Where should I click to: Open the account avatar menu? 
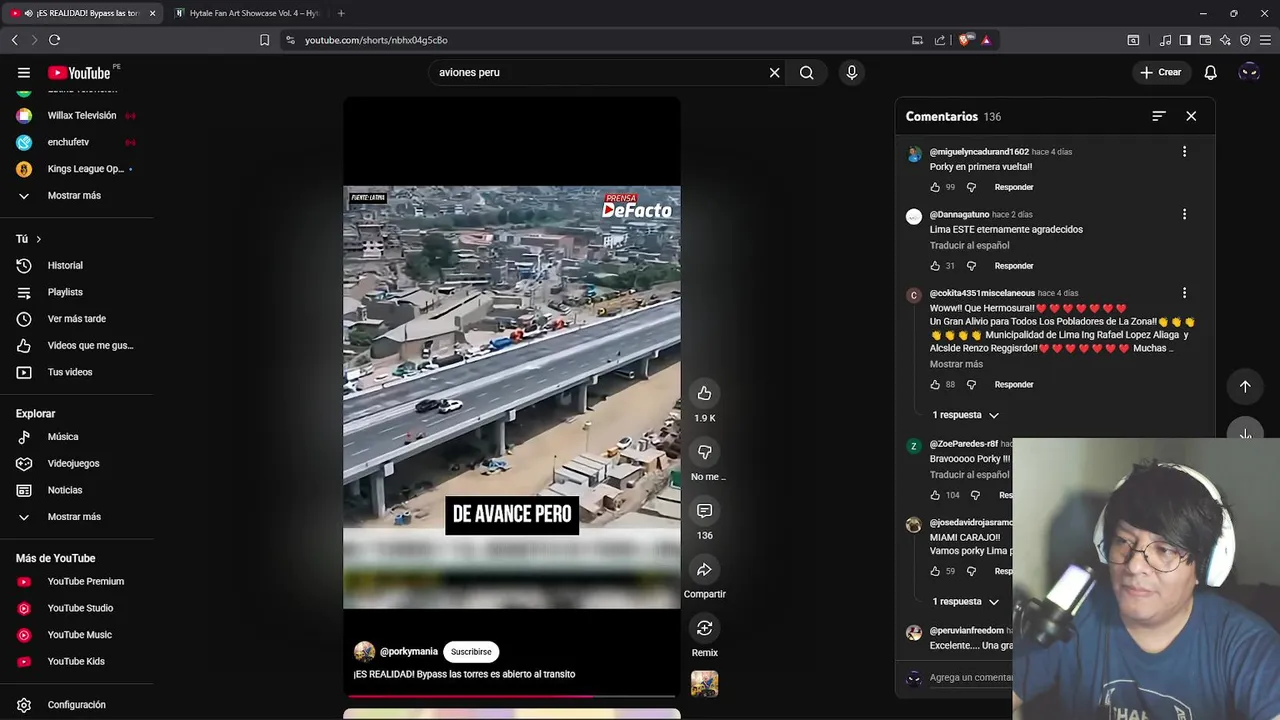pyautogui.click(x=1249, y=72)
